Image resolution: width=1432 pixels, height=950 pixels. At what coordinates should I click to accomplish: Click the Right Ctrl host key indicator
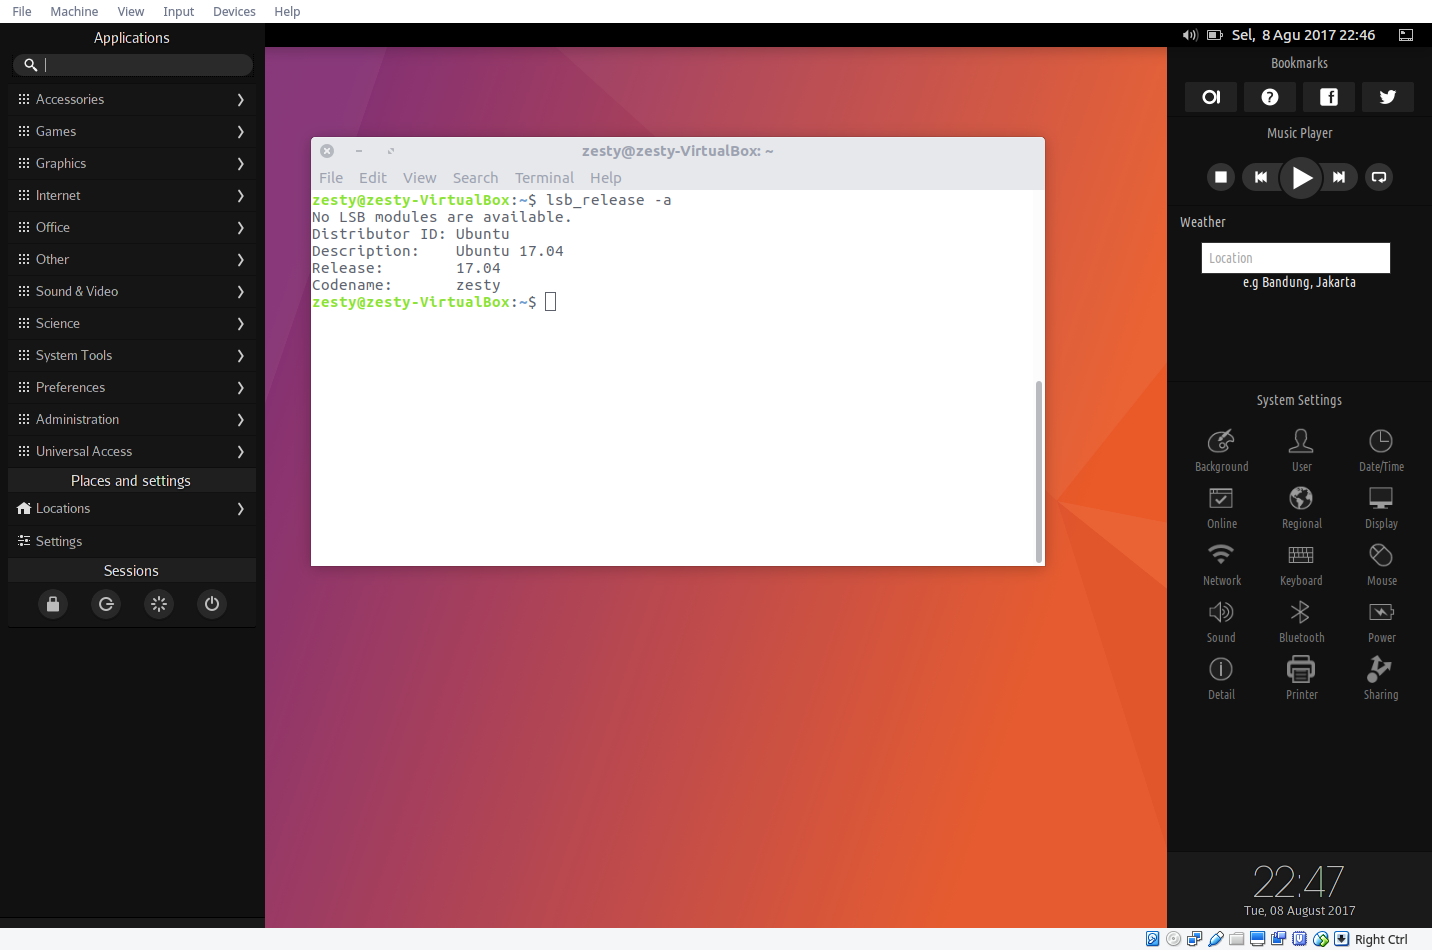click(1381, 939)
